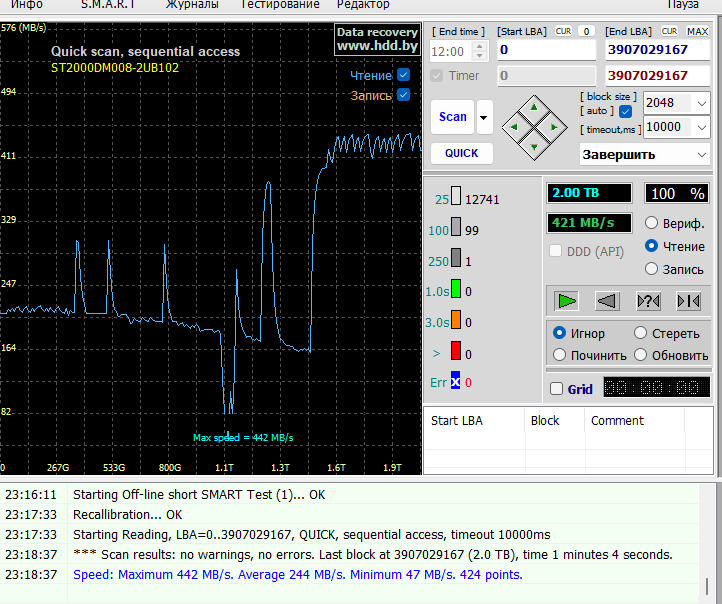722x604 pixels.
Task: Click the 100 % progress display
Action: tap(676, 193)
